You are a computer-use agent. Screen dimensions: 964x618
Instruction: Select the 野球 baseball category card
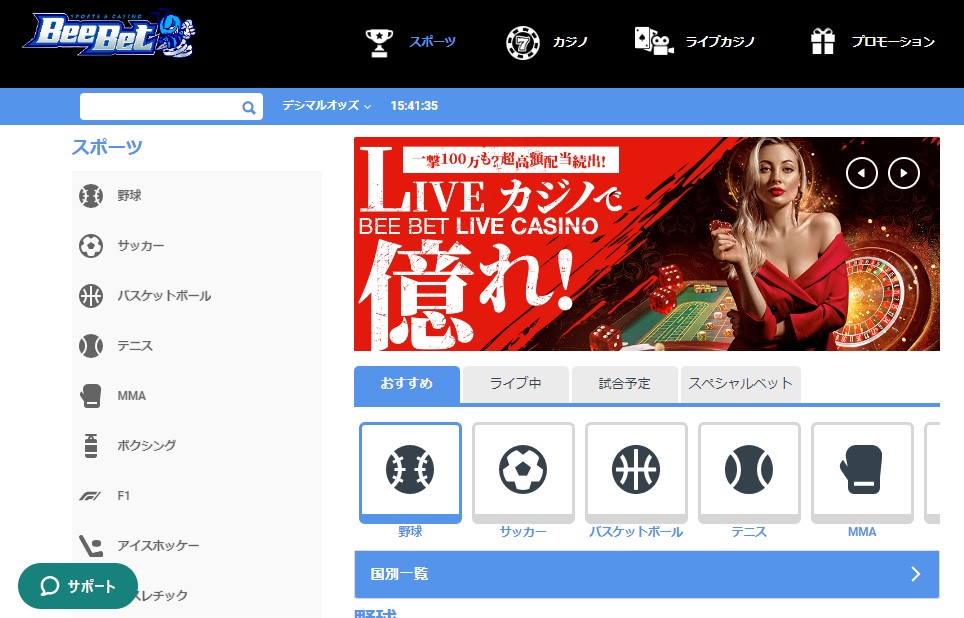(x=410, y=472)
